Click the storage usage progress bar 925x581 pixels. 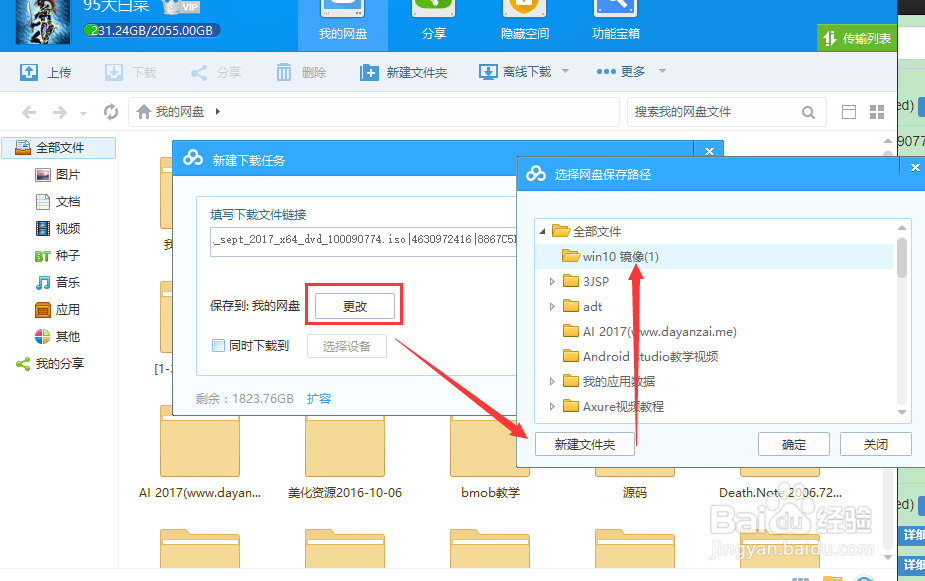[x=152, y=30]
